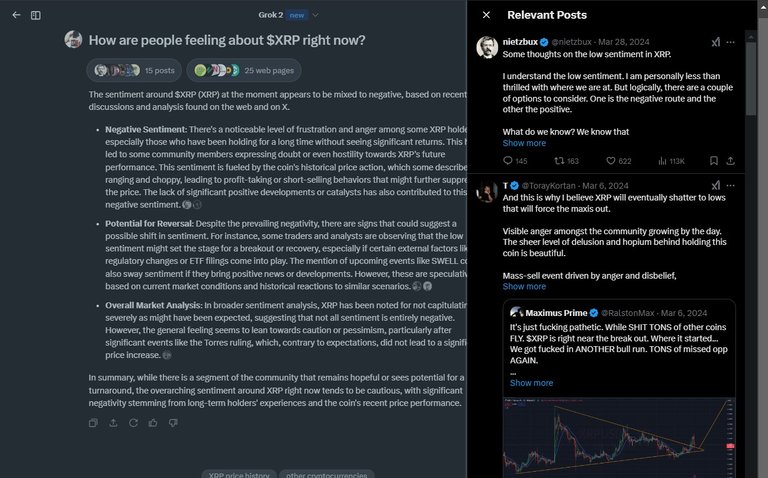This screenshot has height=478, width=768.
Task: Open the 15 posts sources pill
Action: point(134,71)
